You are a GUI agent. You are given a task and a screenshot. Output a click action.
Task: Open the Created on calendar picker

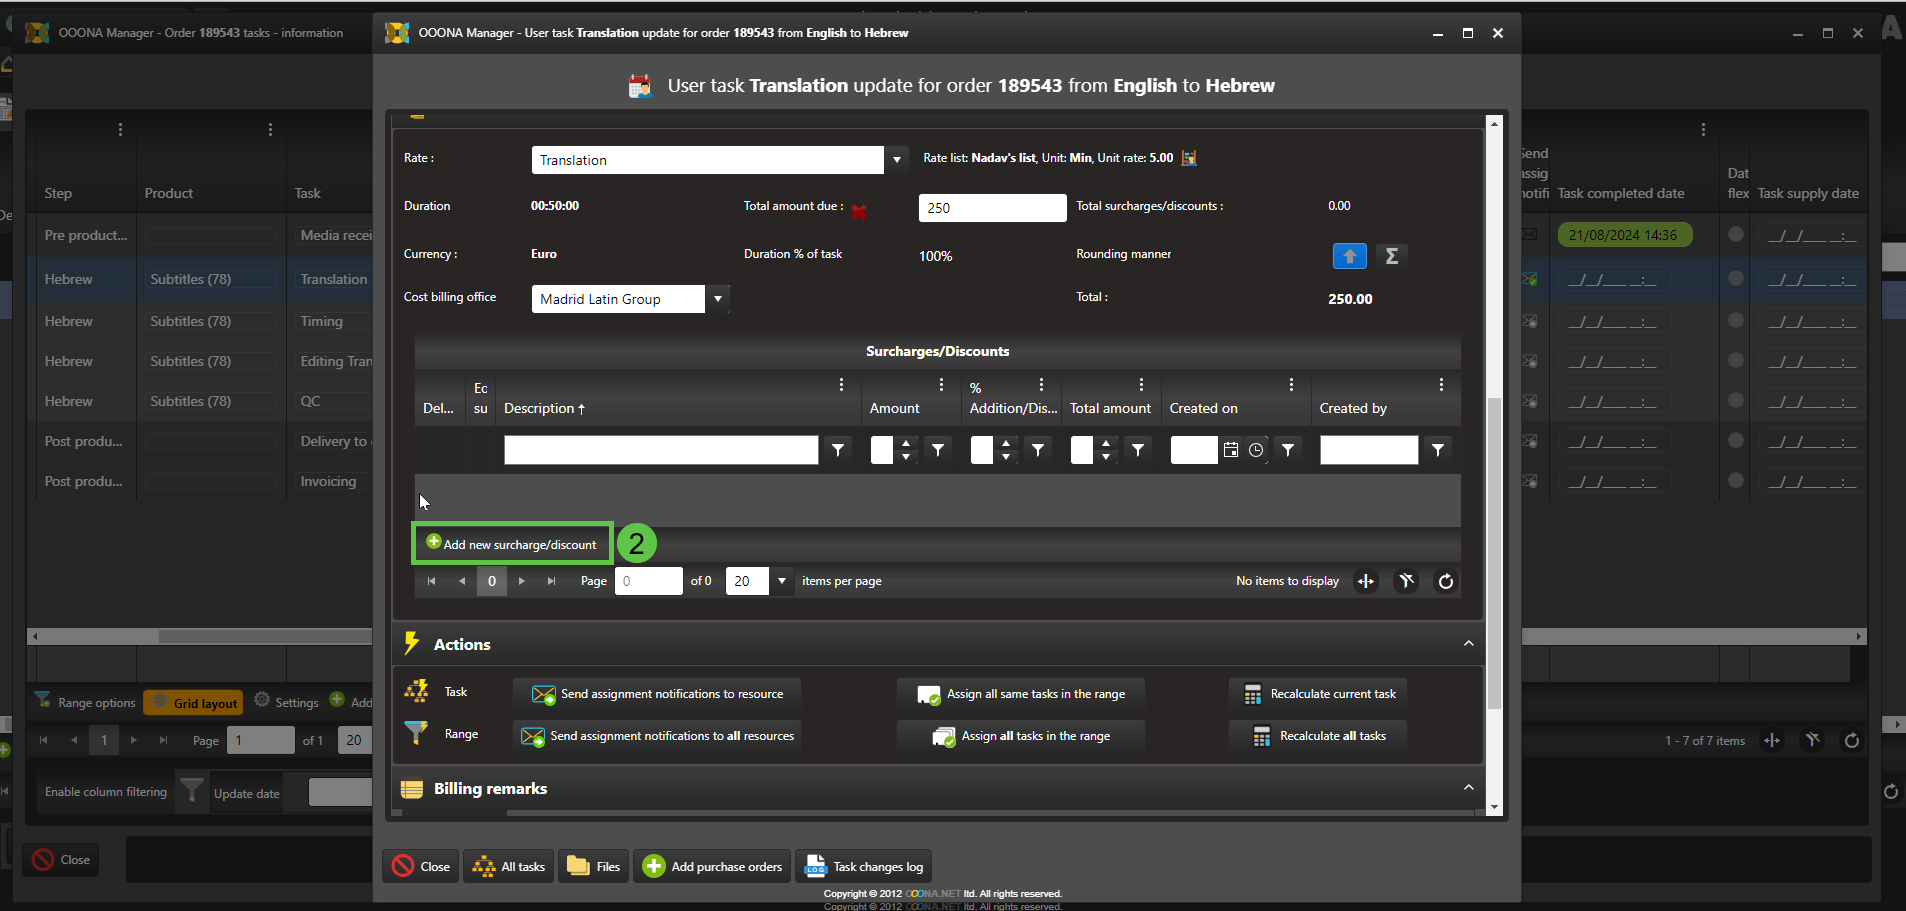pyautogui.click(x=1231, y=450)
